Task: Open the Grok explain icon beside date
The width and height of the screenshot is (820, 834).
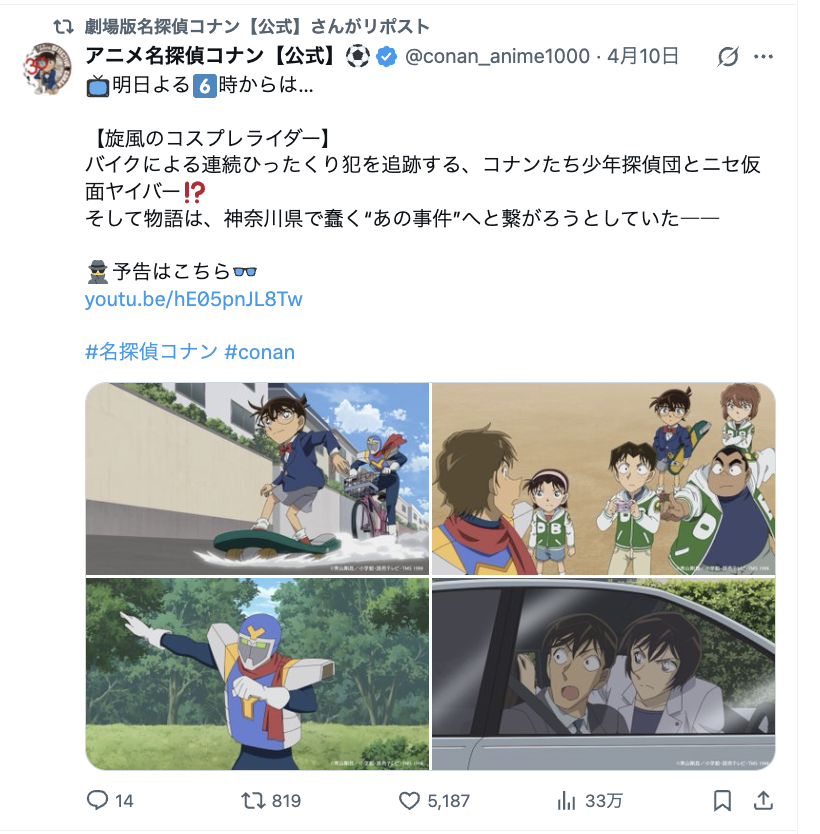Action: tap(728, 56)
